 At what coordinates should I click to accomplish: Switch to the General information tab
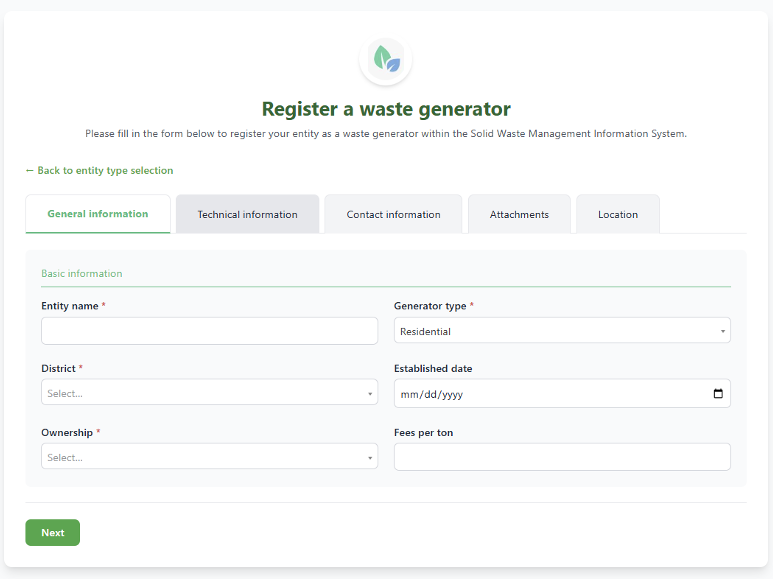[98, 214]
